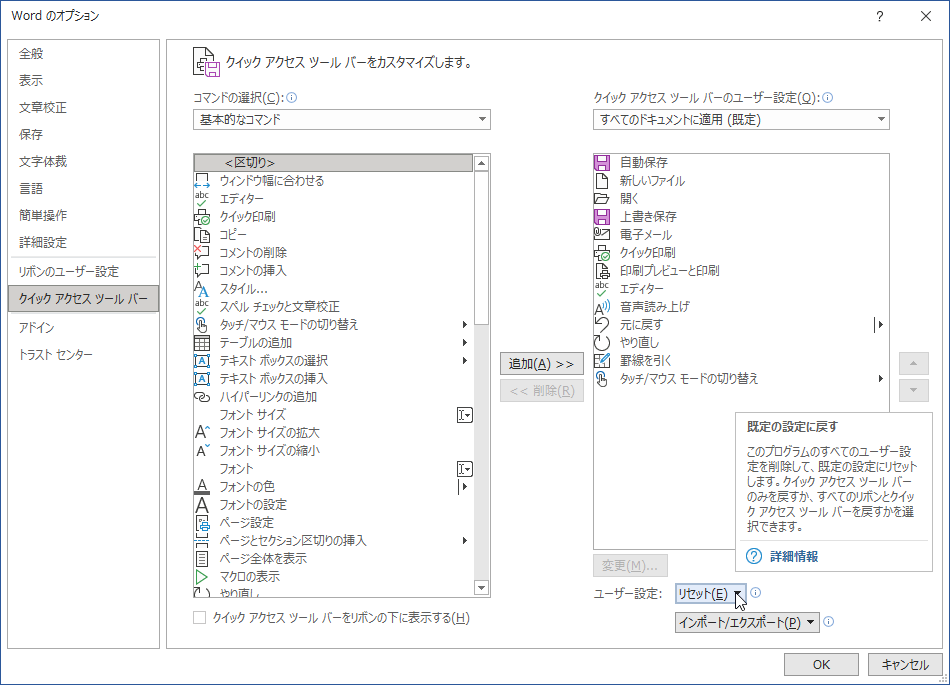Click the 開く folder icon in right list

(x=602, y=199)
